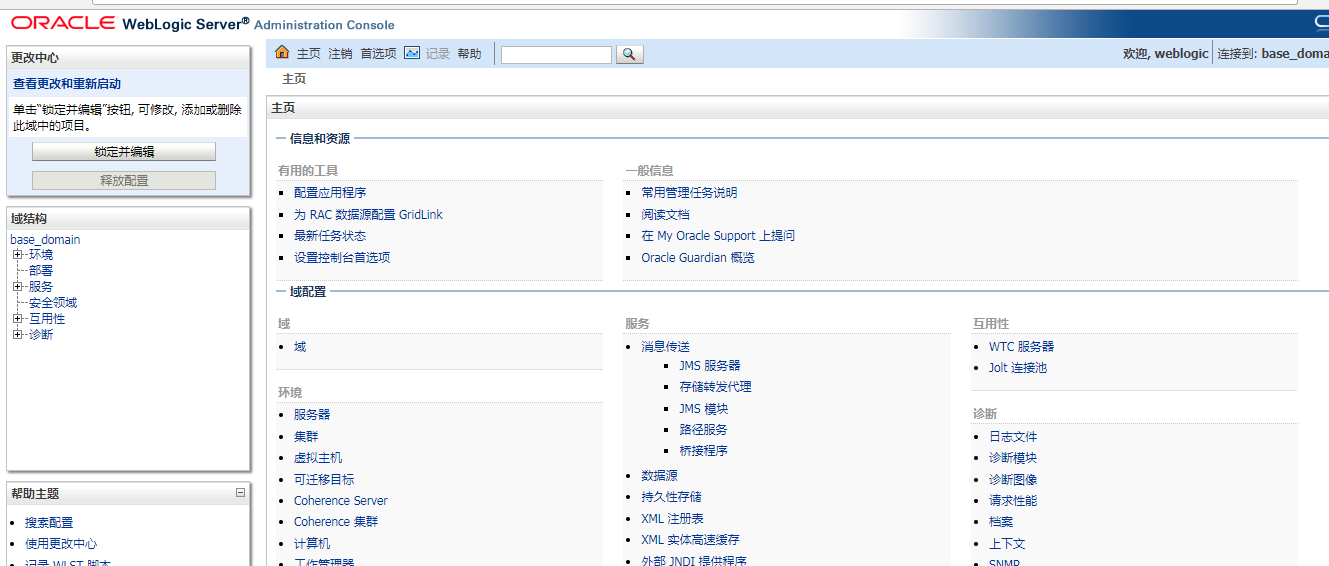Open 服务器 link under 环境
Image resolution: width=1329 pixels, height=566 pixels.
tap(312, 414)
